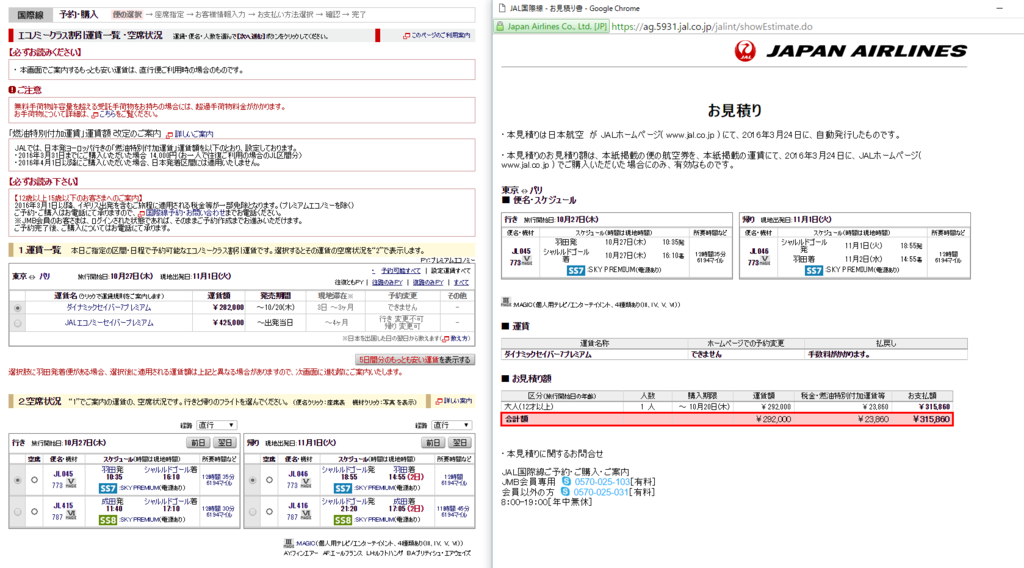Viewport: 1024px width, 568px height.
Task: Call phone number 0570-025-031 link
Action: click(601, 492)
